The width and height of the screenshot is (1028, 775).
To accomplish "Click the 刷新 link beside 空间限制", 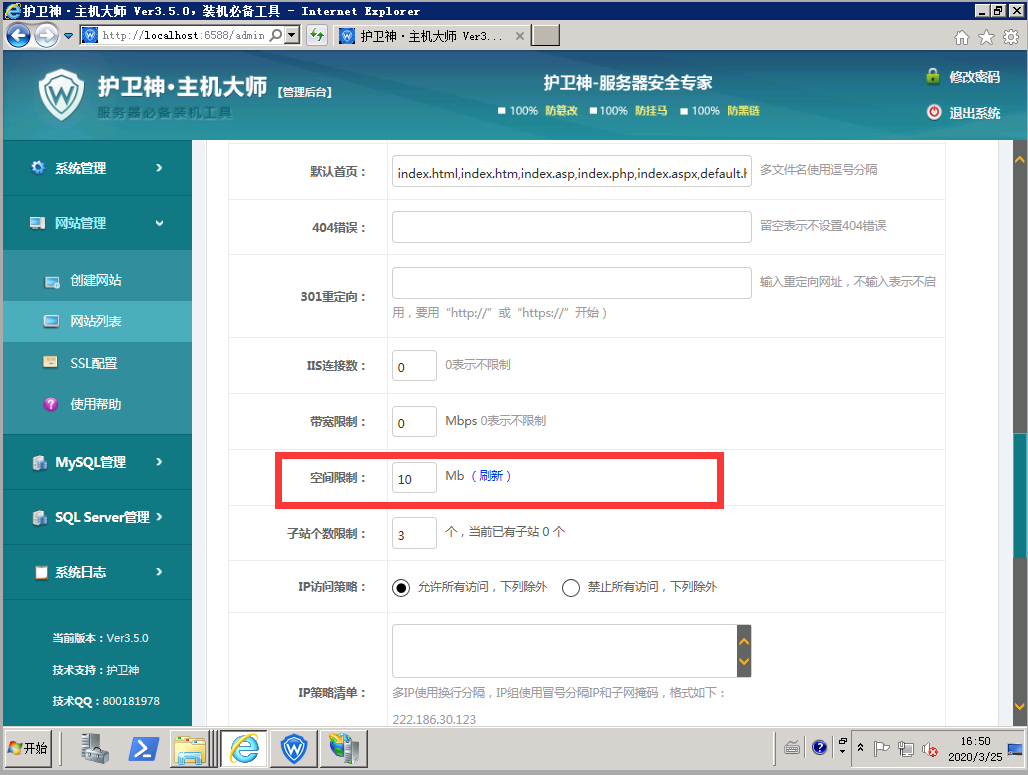I will click(490, 476).
